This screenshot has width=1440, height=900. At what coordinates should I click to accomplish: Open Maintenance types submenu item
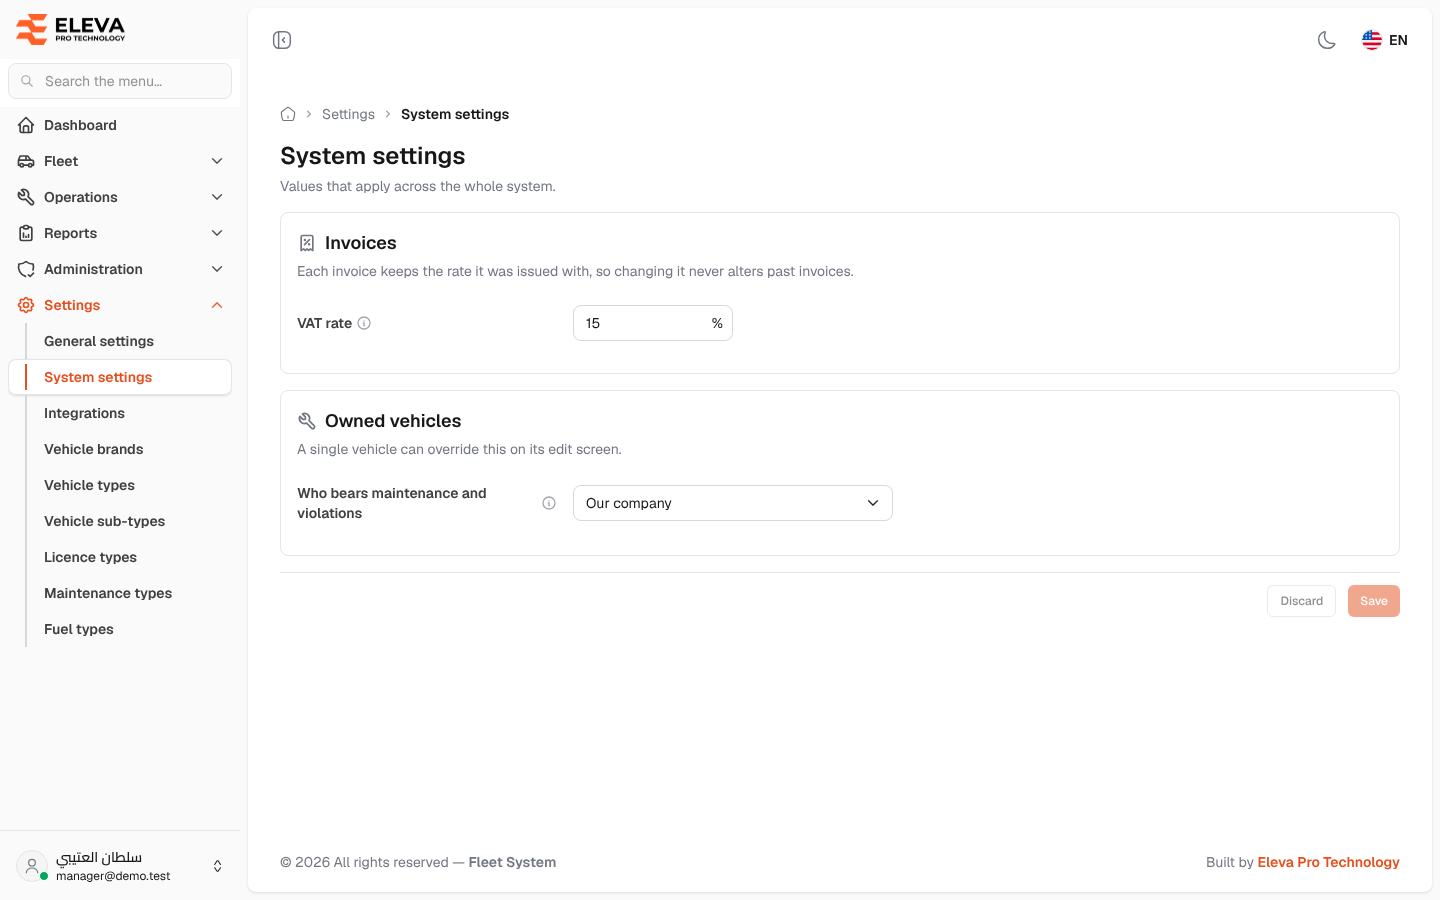(x=120, y=593)
